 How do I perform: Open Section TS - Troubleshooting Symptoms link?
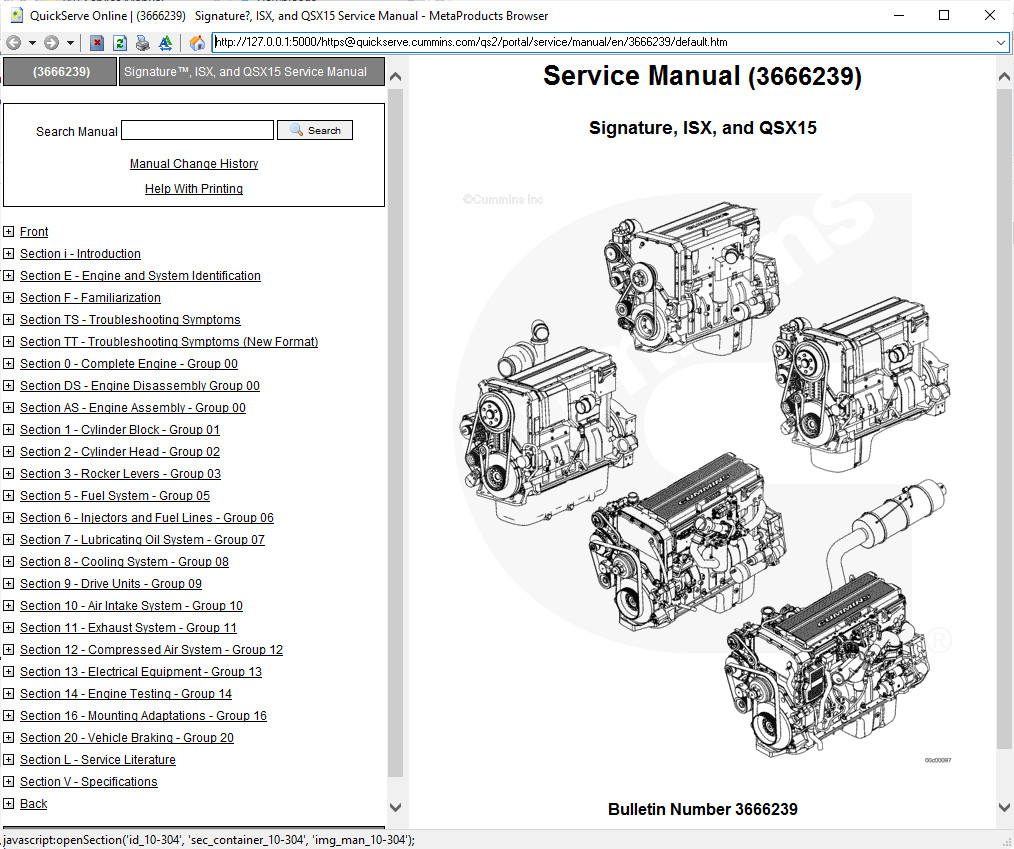tap(130, 319)
